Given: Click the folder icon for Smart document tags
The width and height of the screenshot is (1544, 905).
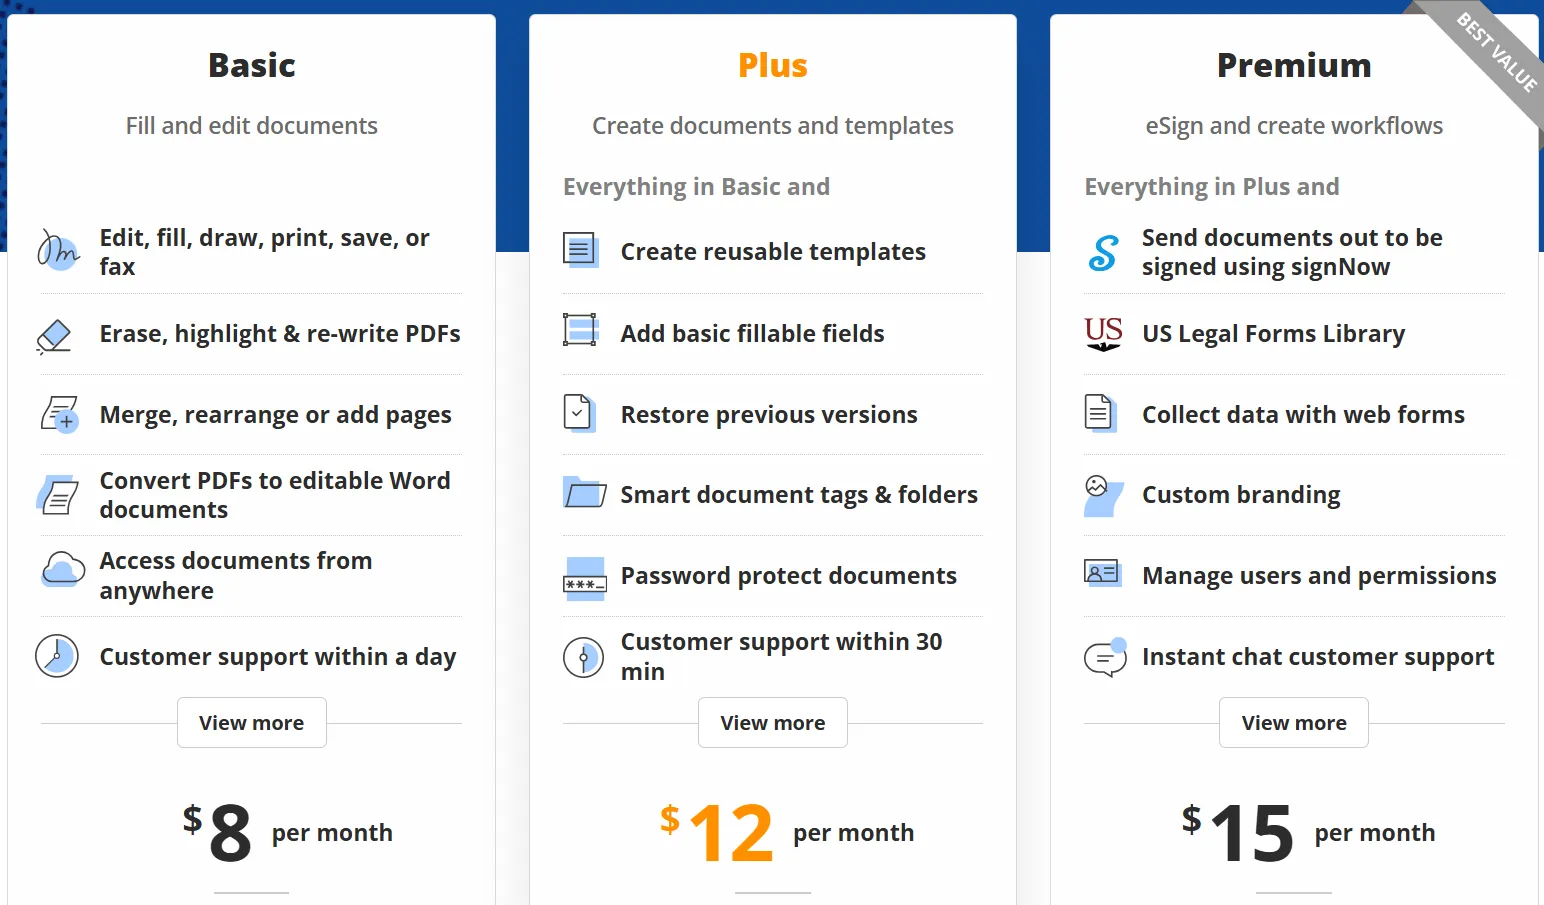Looking at the screenshot, I should coord(584,493).
